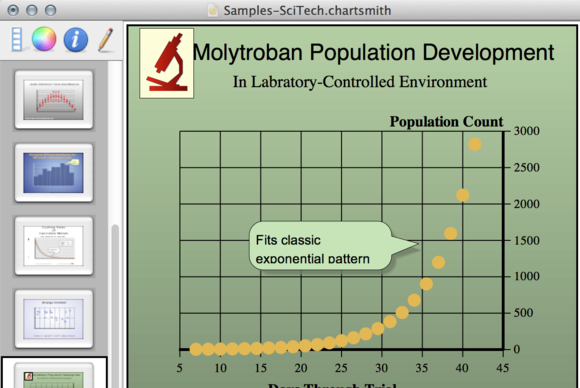The height and width of the screenshot is (388, 580).
Task: Click the Population Count axis label
Action: pos(446,122)
